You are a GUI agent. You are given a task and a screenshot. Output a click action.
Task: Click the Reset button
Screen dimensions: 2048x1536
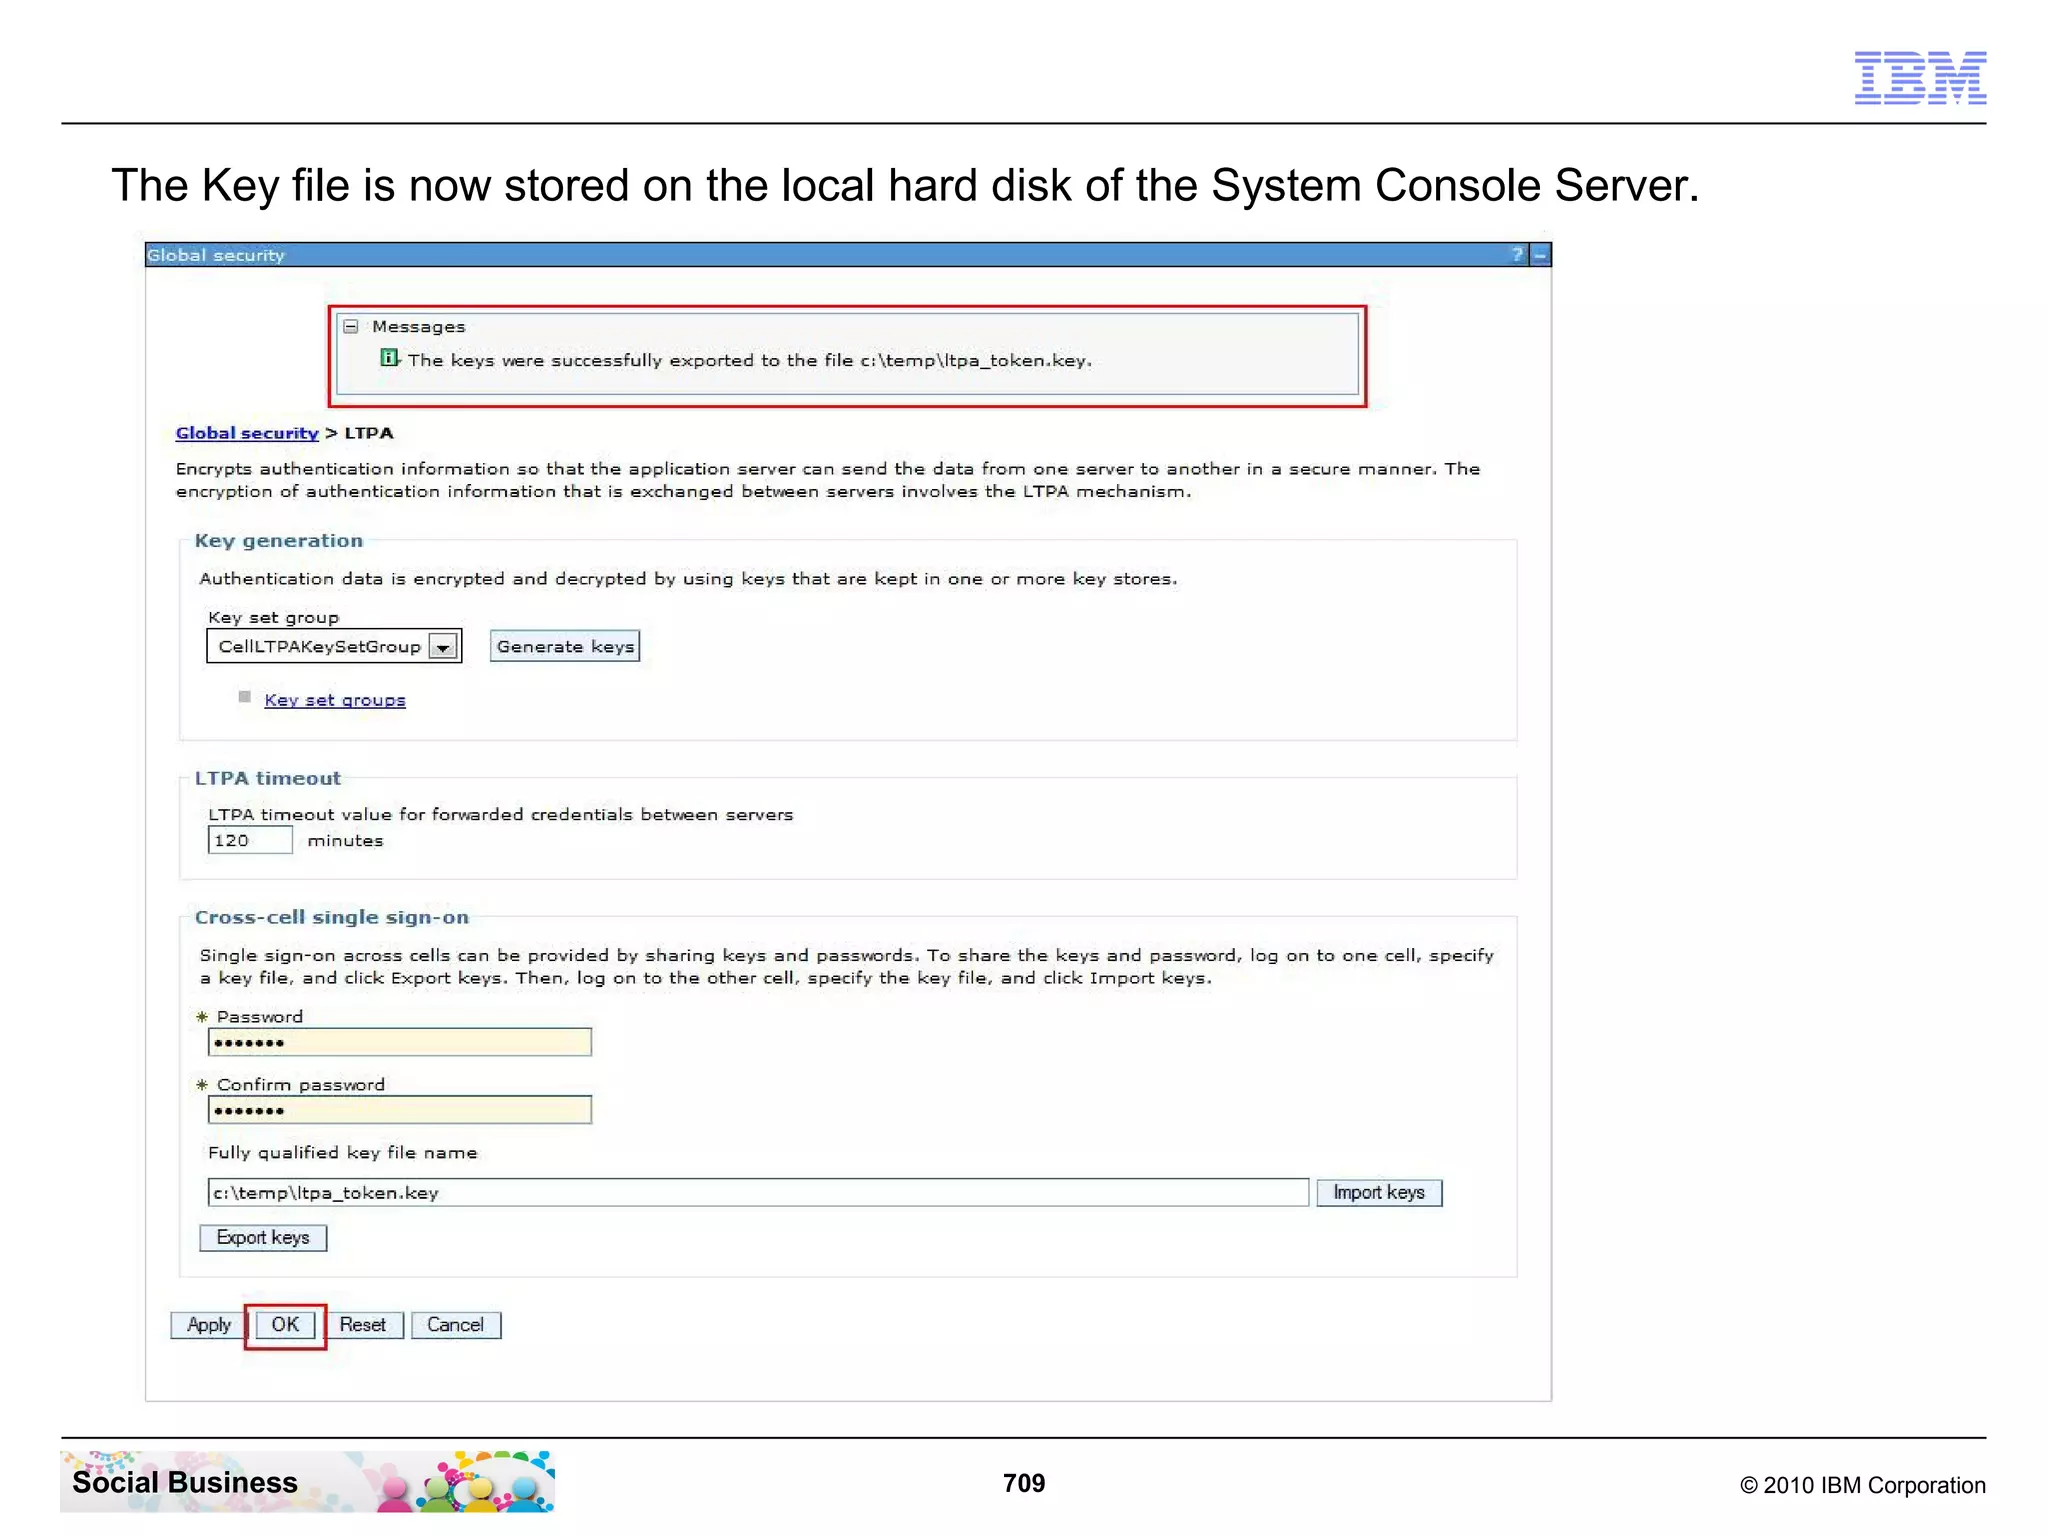(x=362, y=1325)
